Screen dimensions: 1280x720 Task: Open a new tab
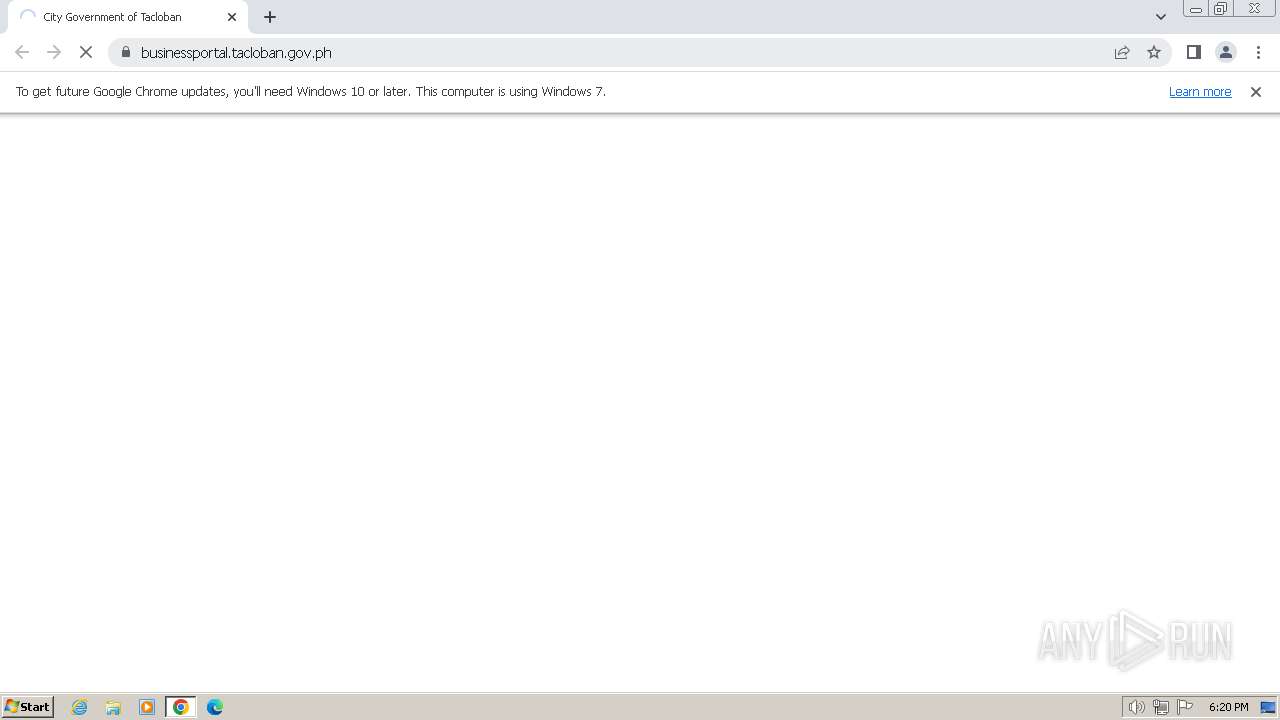(x=270, y=17)
